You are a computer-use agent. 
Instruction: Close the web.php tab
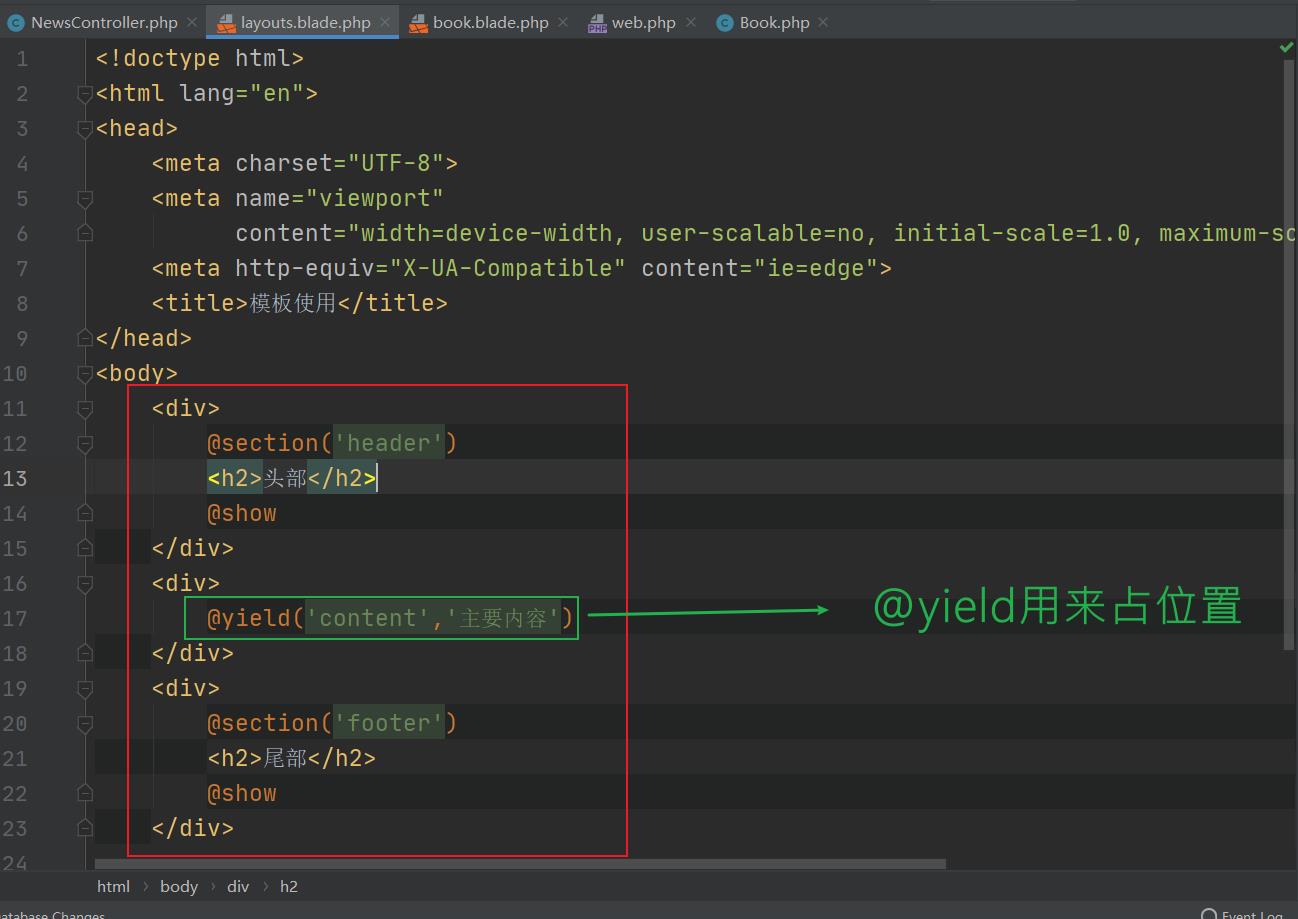point(690,22)
